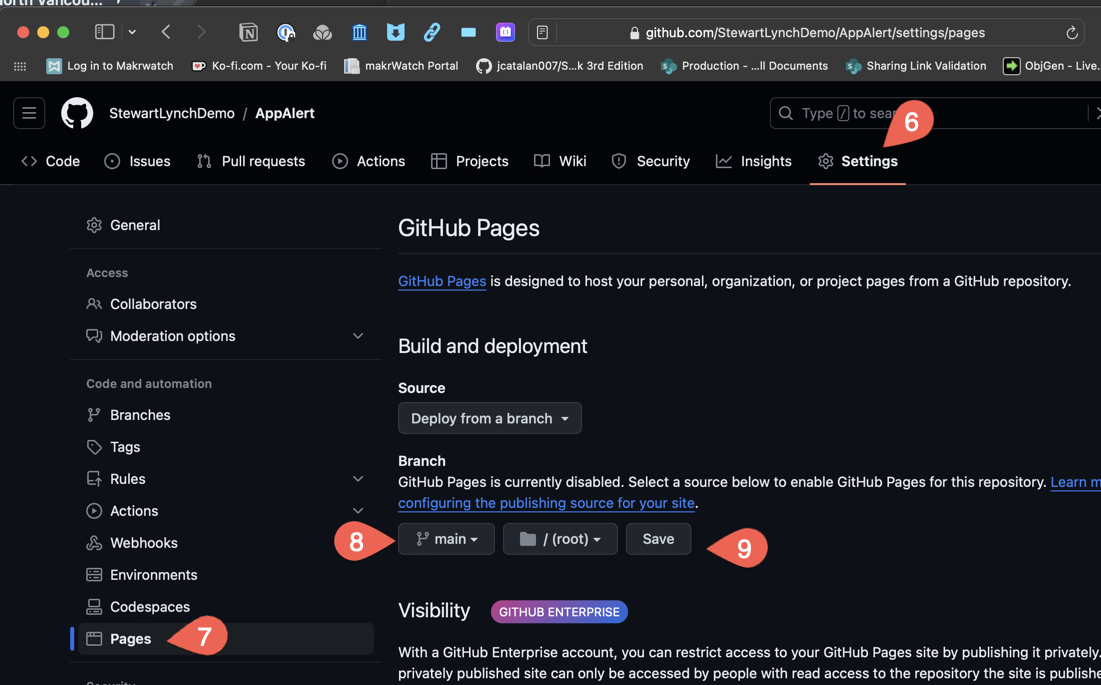Screen dimensions: 1101x685
Task: Toggle the Safari sidebar button
Action: 105,32
